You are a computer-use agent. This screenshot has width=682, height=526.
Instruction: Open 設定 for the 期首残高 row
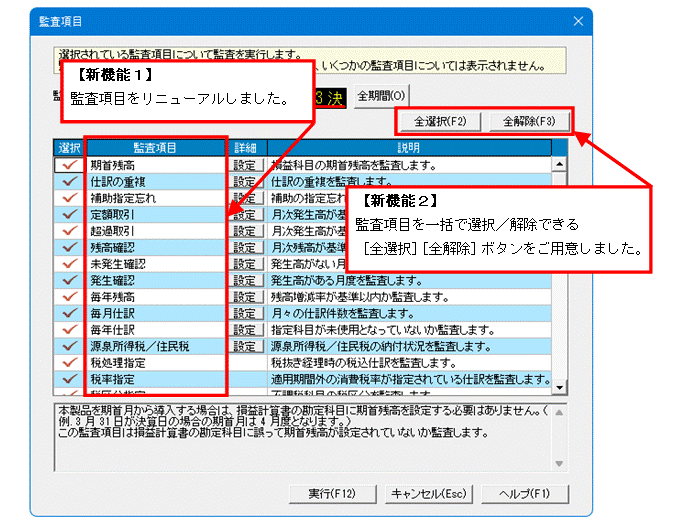[x=246, y=165]
